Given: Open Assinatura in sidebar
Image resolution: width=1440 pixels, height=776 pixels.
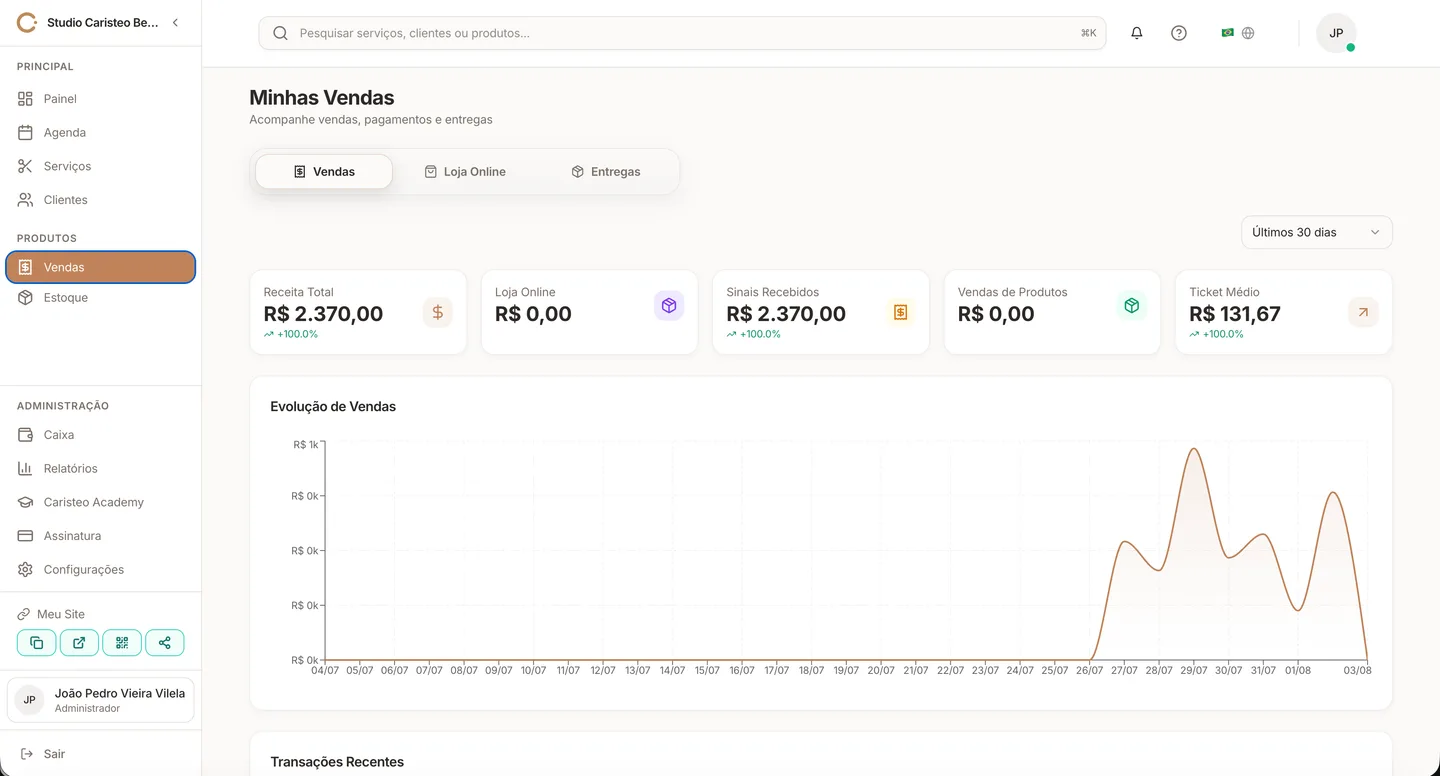Looking at the screenshot, I should tap(100, 536).
